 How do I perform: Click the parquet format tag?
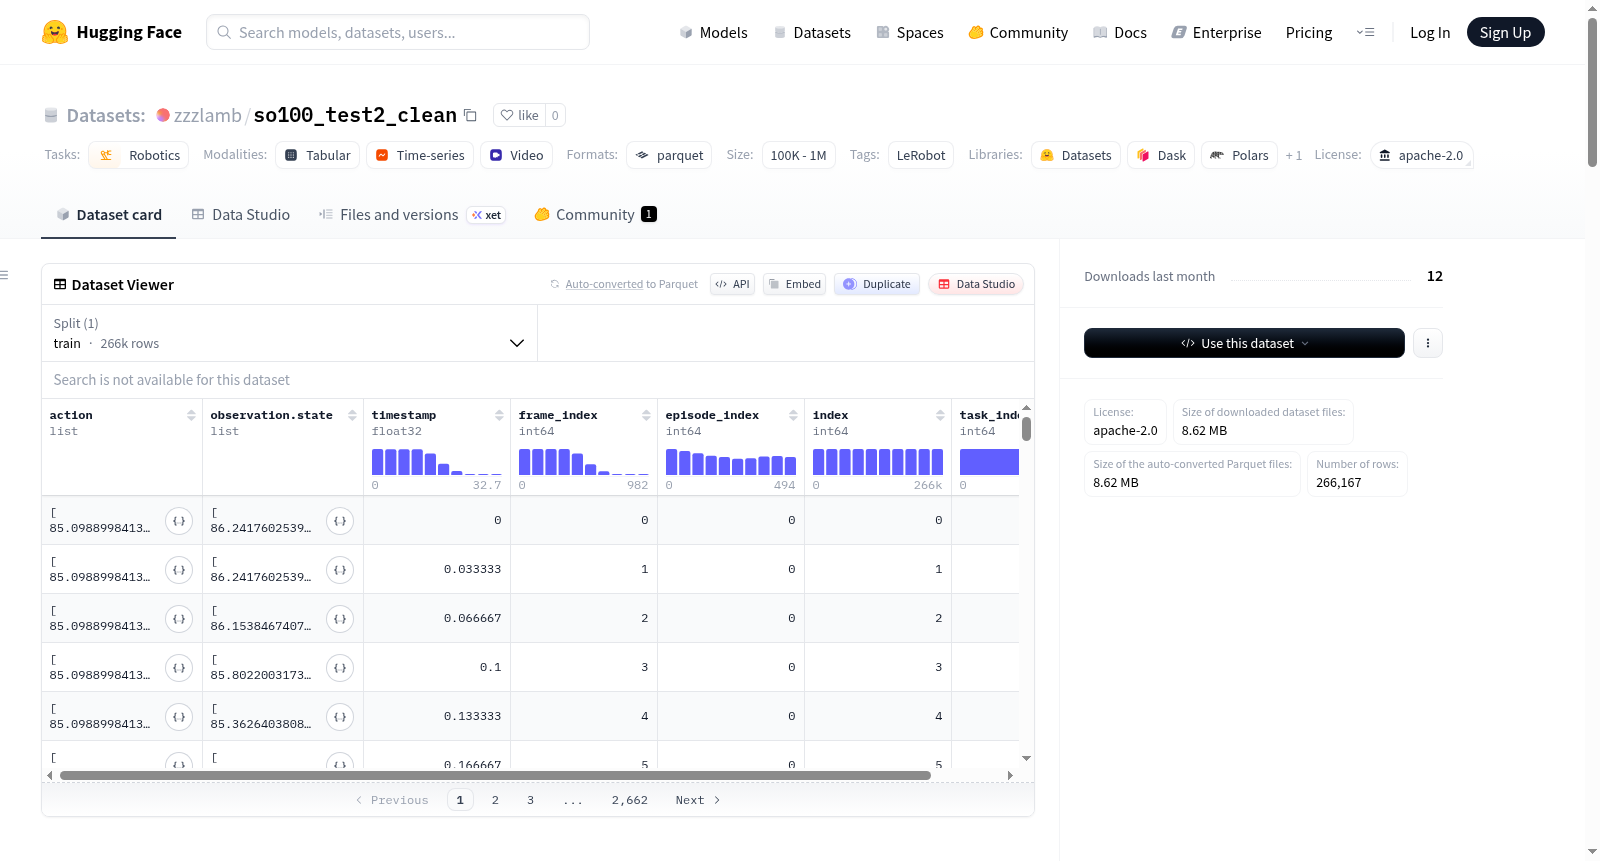[x=669, y=155]
